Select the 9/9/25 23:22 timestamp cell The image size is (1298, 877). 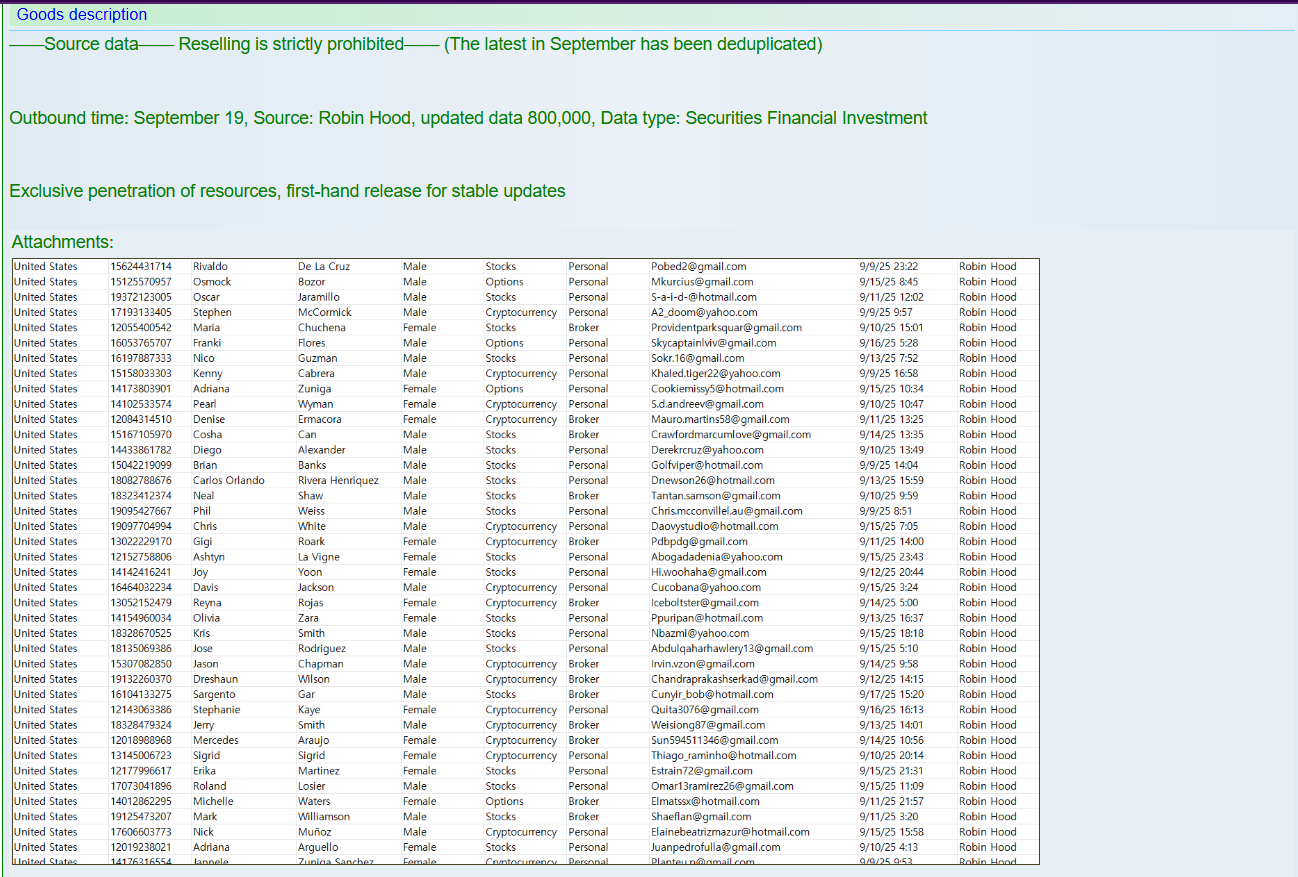pyautogui.click(x=888, y=267)
